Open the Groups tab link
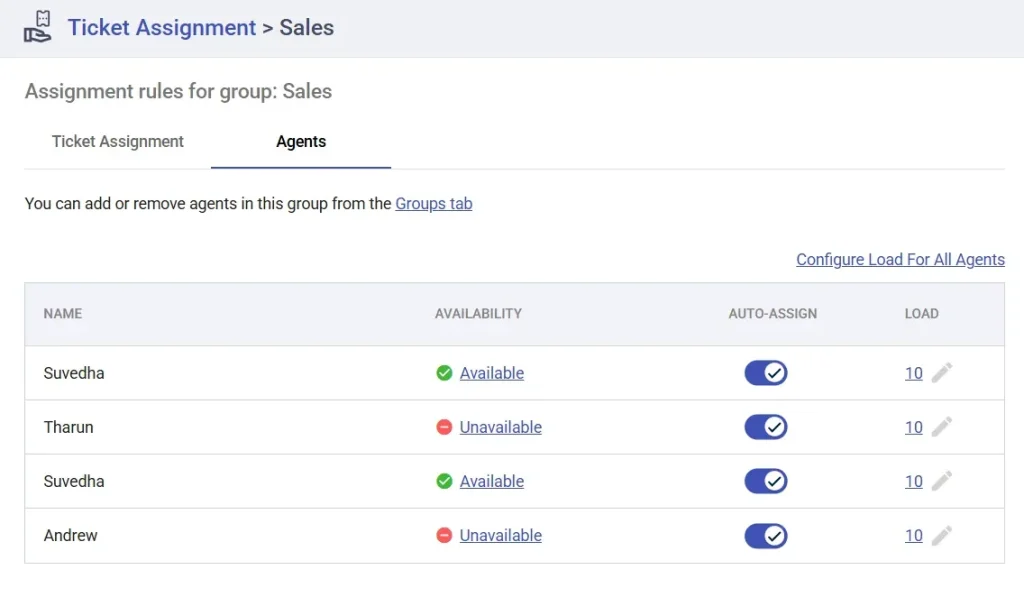This screenshot has width=1024, height=597. pyautogui.click(x=434, y=204)
